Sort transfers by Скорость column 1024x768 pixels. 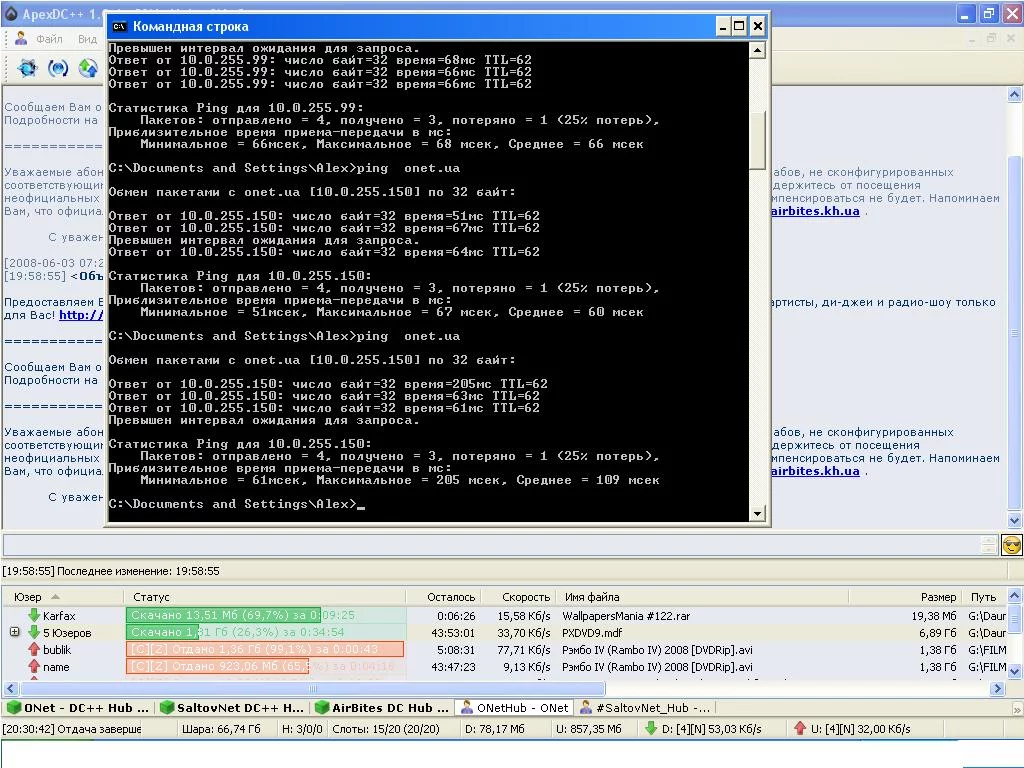click(525, 597)
